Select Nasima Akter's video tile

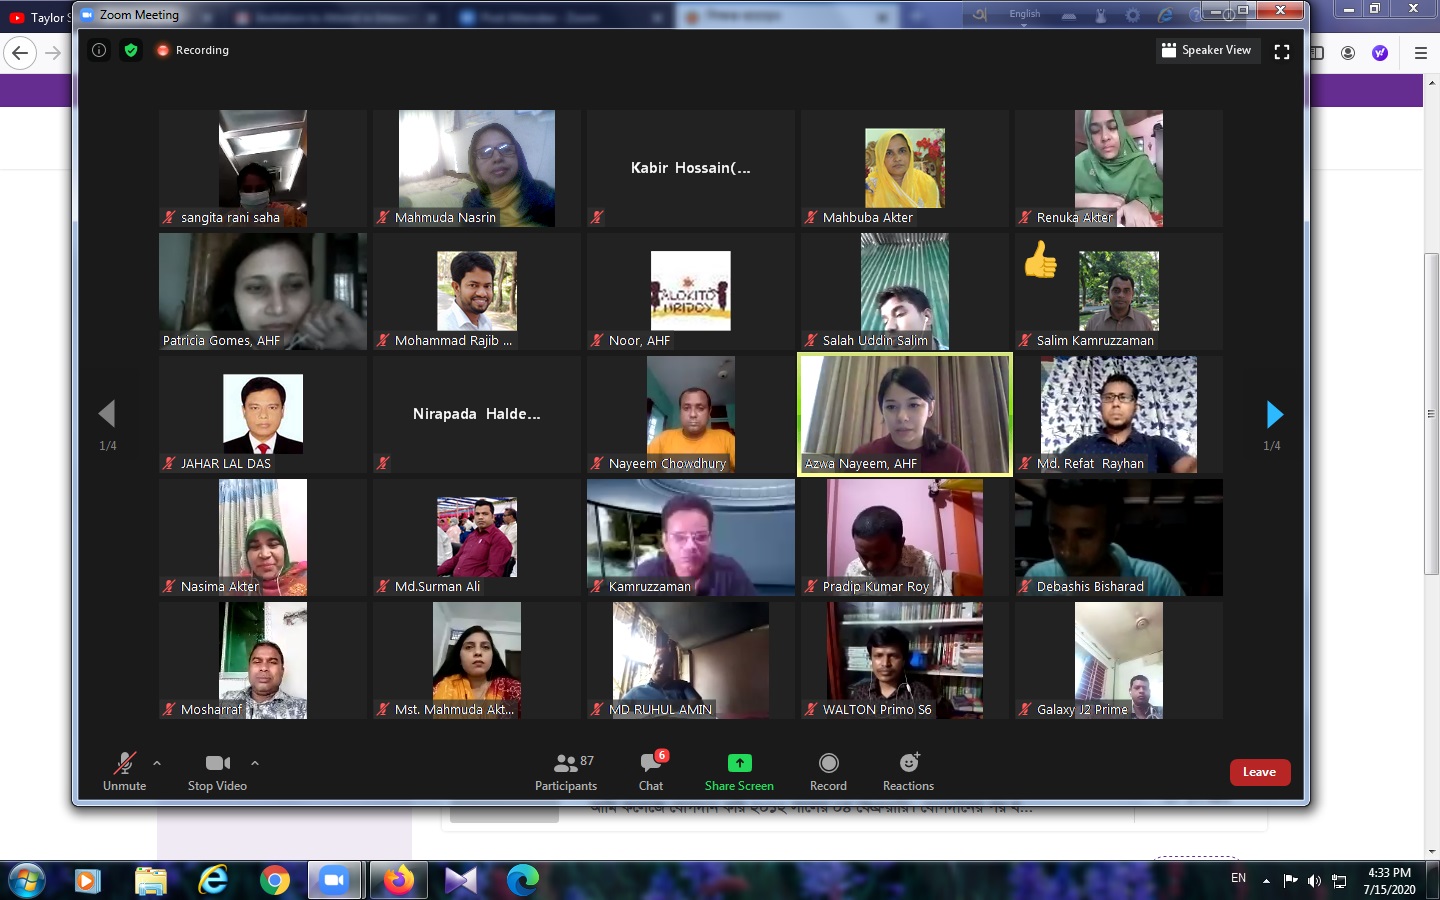tap(263, 537)
